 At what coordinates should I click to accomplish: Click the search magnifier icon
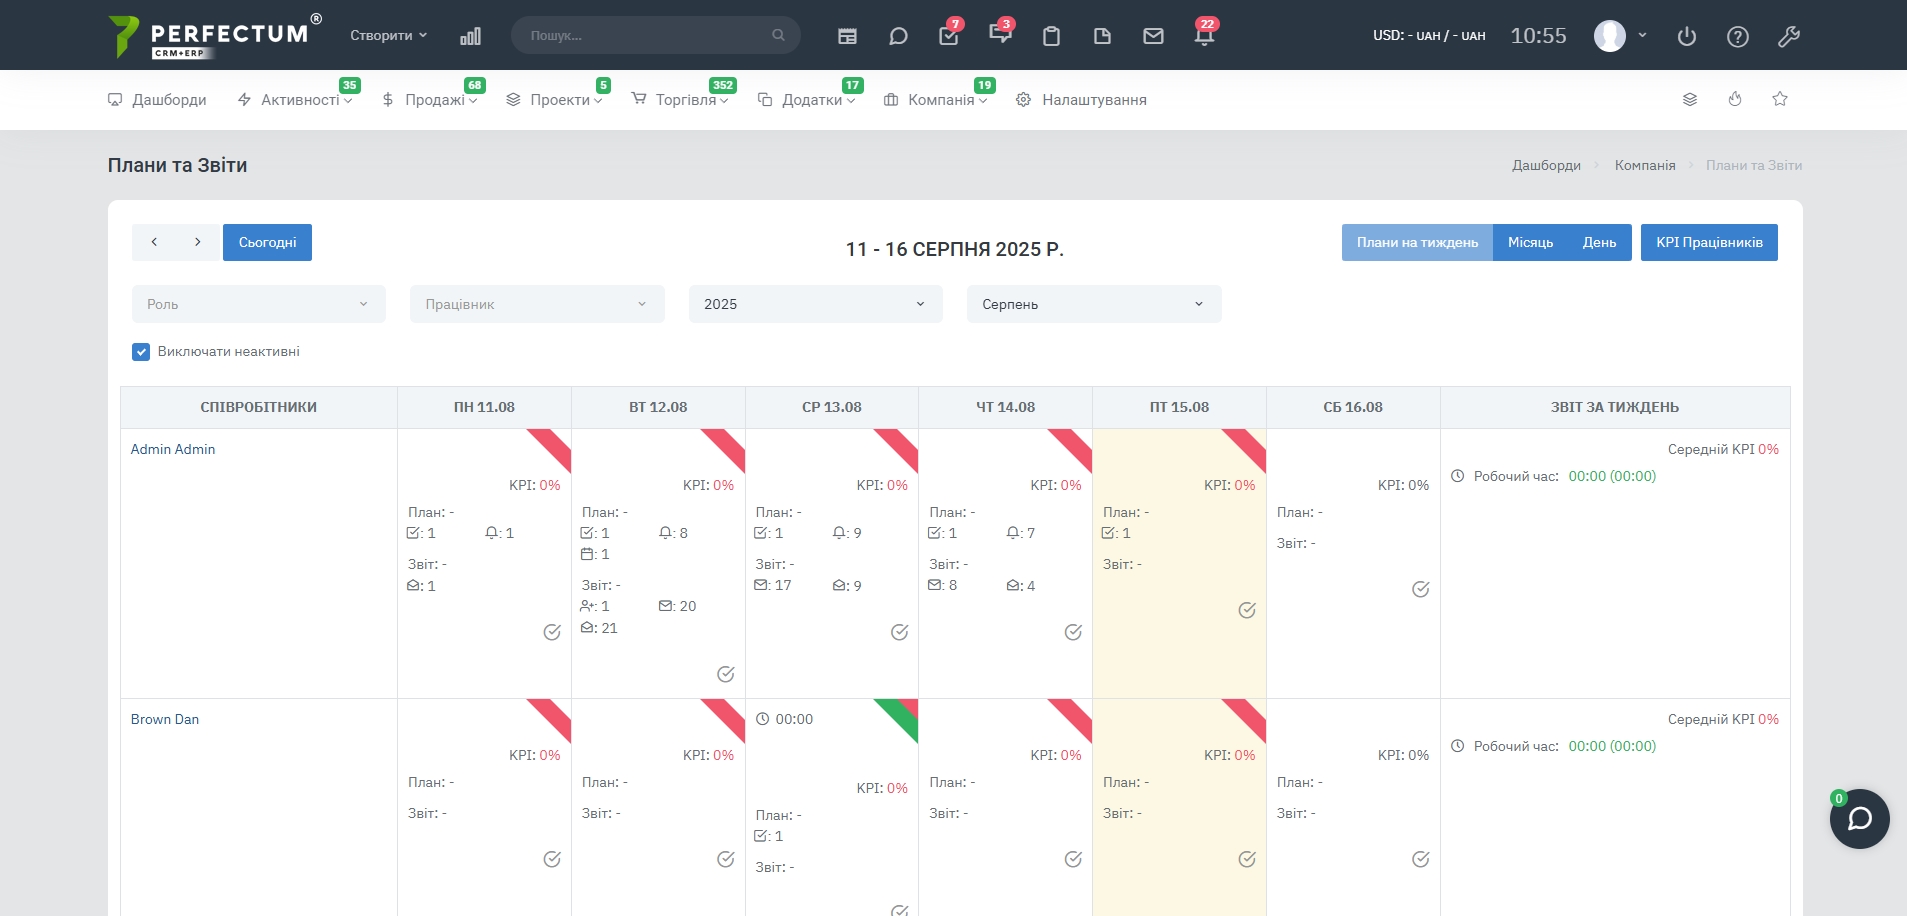[778, 35]
